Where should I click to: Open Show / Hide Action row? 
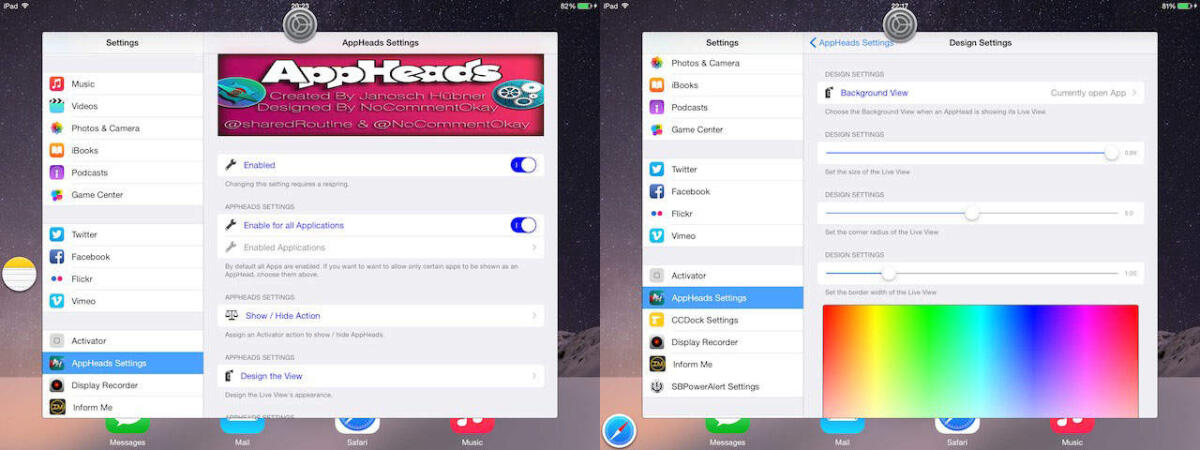click(381, 315)
